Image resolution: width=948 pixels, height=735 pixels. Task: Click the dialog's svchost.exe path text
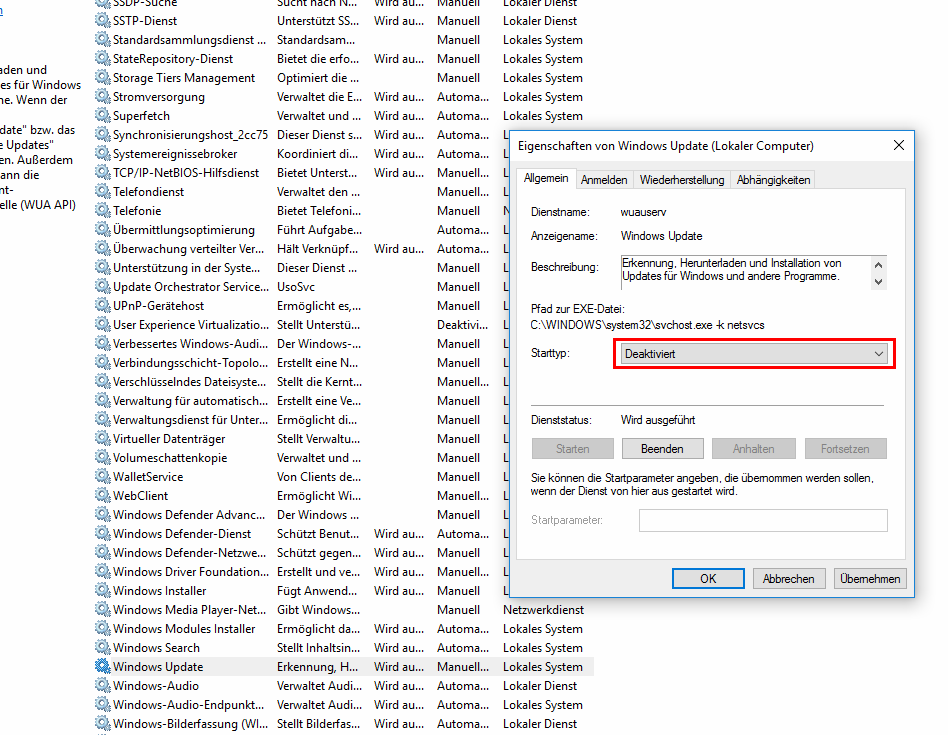pos(648,325)
